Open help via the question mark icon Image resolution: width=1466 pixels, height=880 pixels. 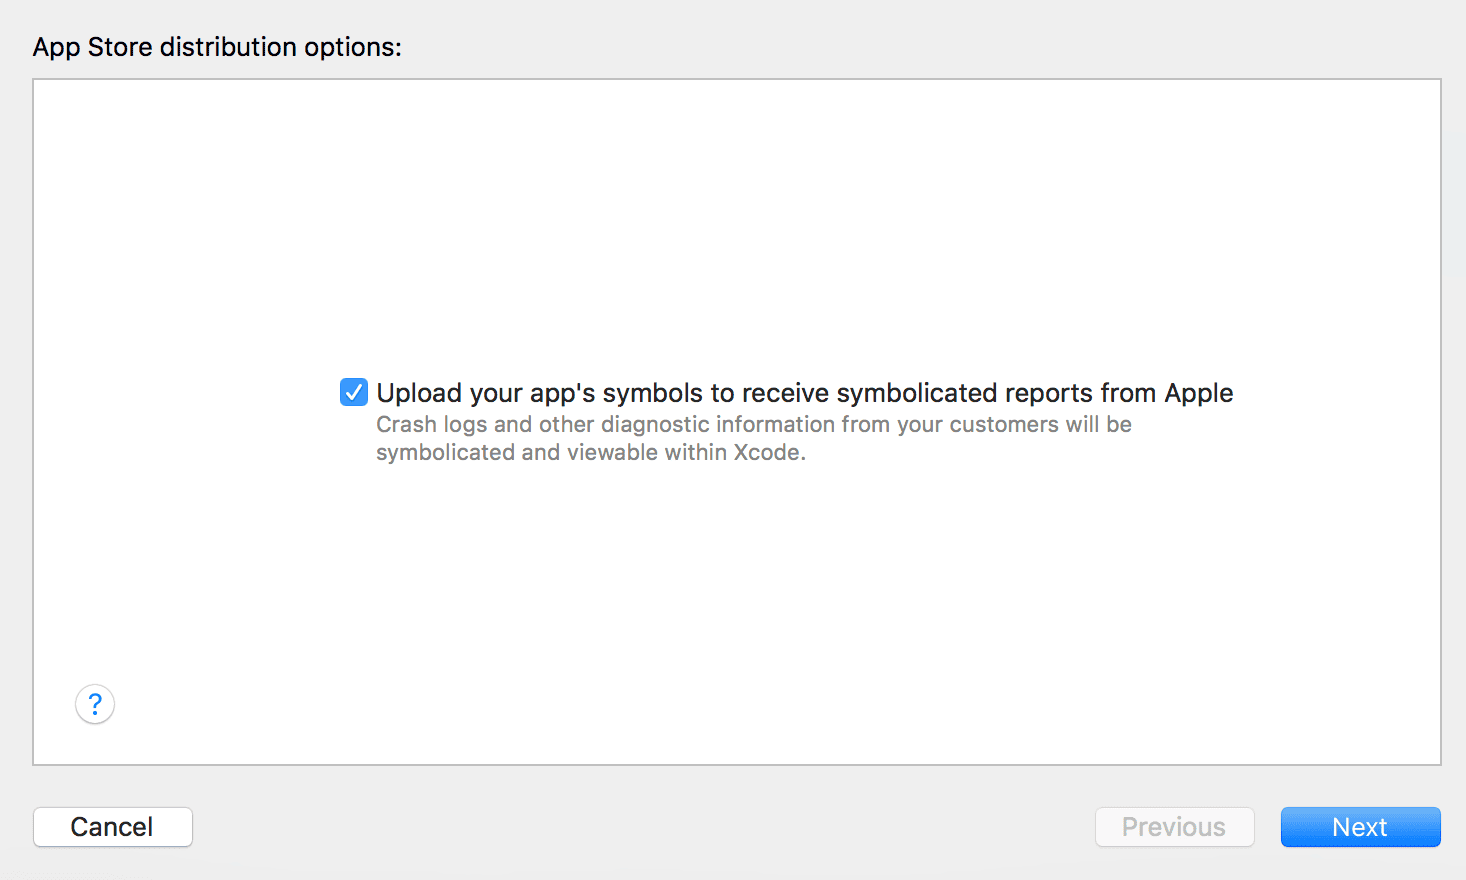pyautogui.click(x=95, y=705)
